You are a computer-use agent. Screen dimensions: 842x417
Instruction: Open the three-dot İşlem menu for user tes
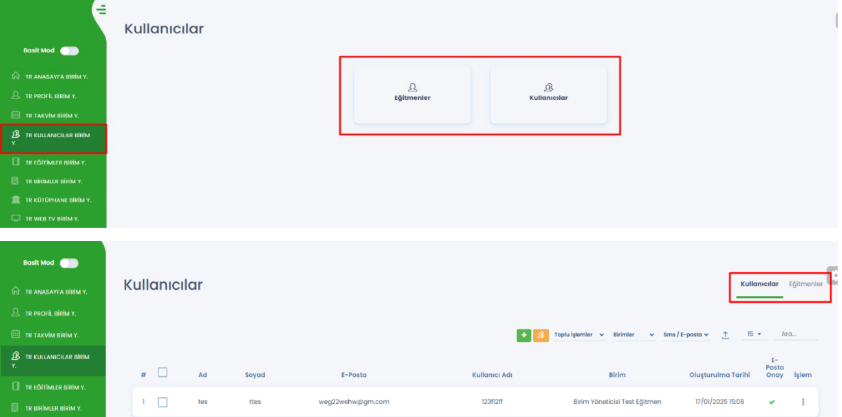(802, 401)
